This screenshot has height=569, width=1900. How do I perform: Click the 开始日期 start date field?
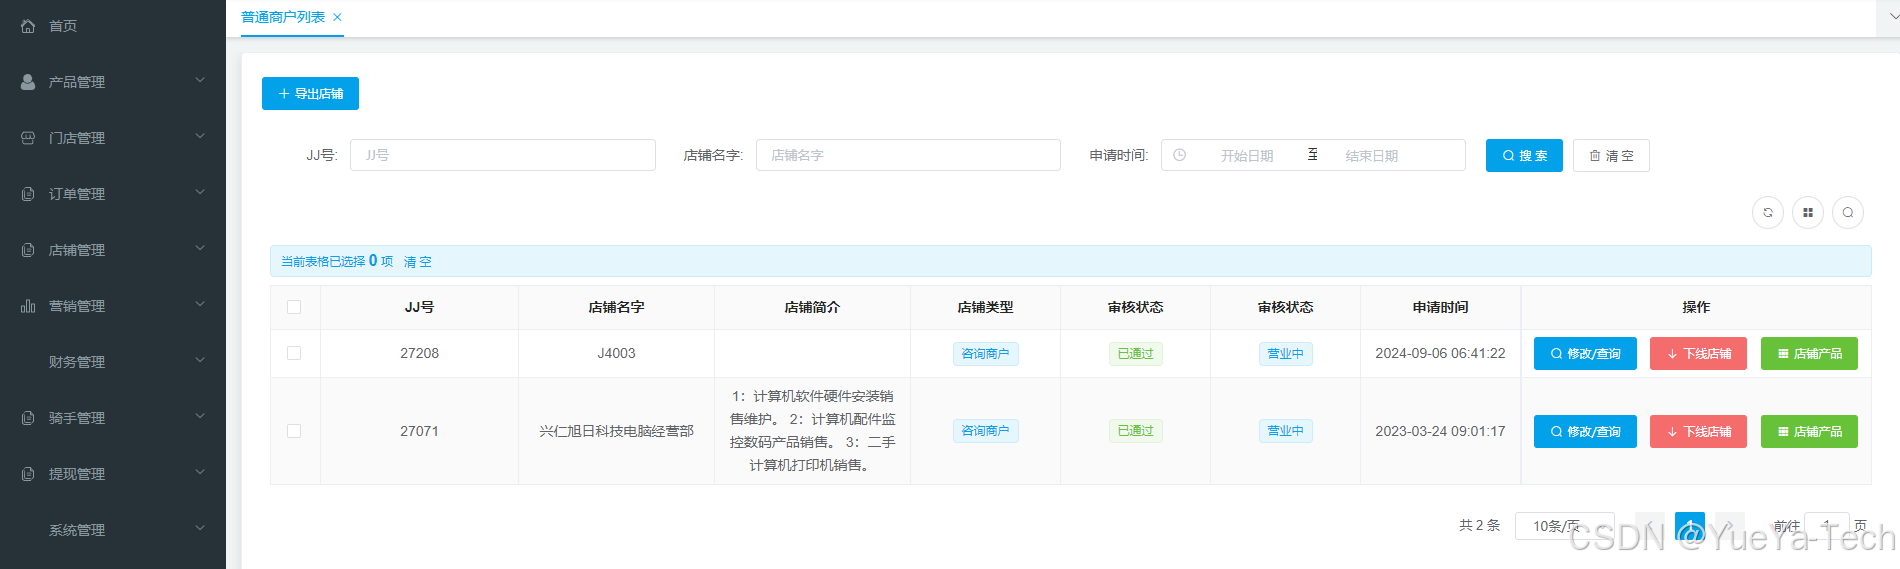1246,155
